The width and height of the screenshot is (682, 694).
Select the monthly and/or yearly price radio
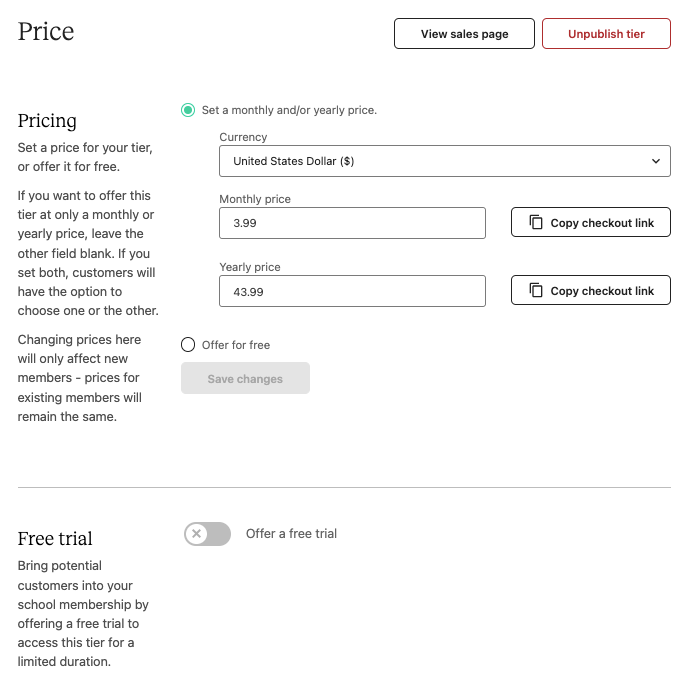click(x=188, y=110)
